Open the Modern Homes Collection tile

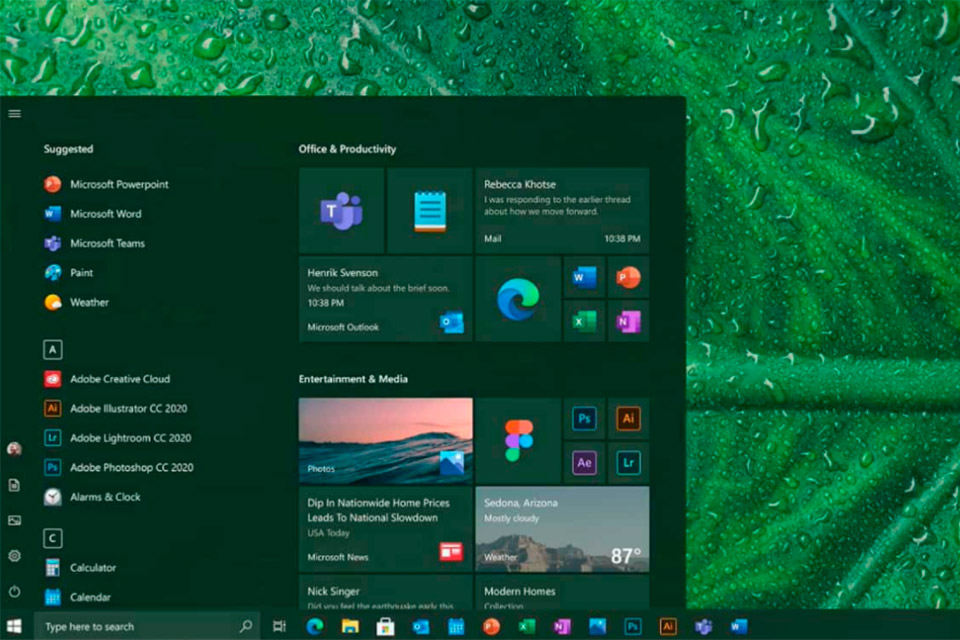(562, 592)
